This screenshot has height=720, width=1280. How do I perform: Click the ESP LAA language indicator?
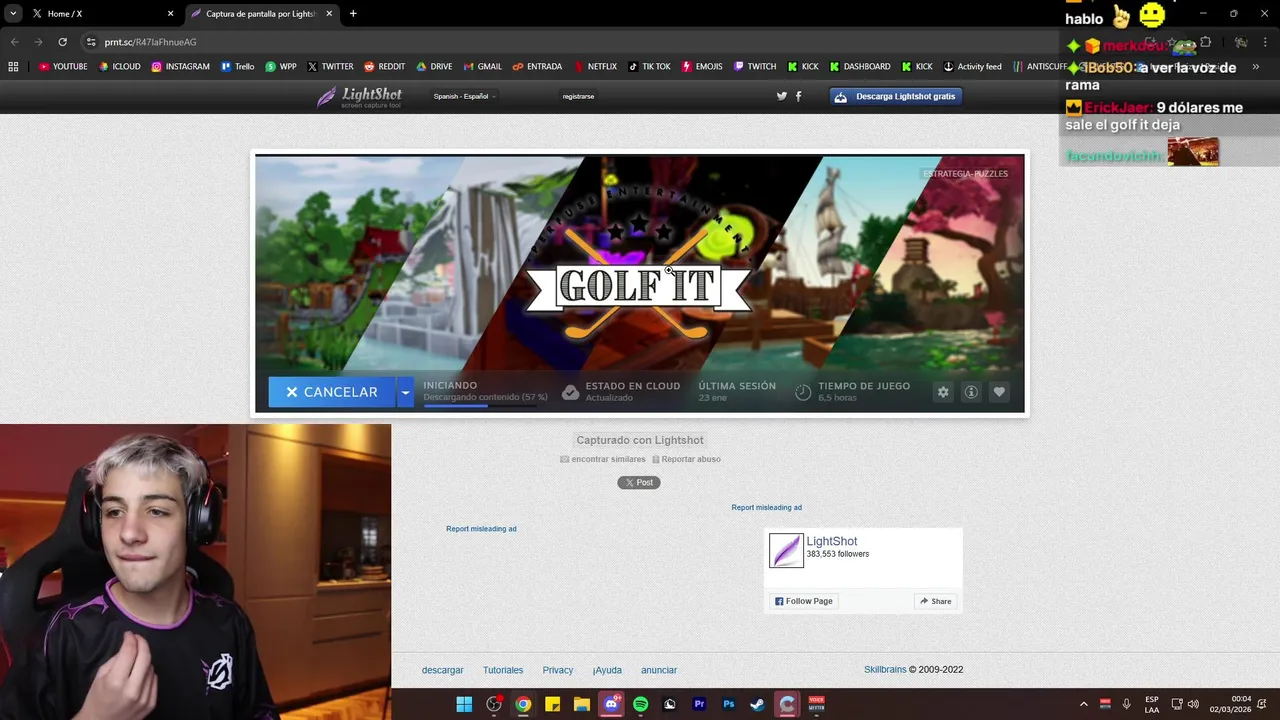[x=1152, y=704]
